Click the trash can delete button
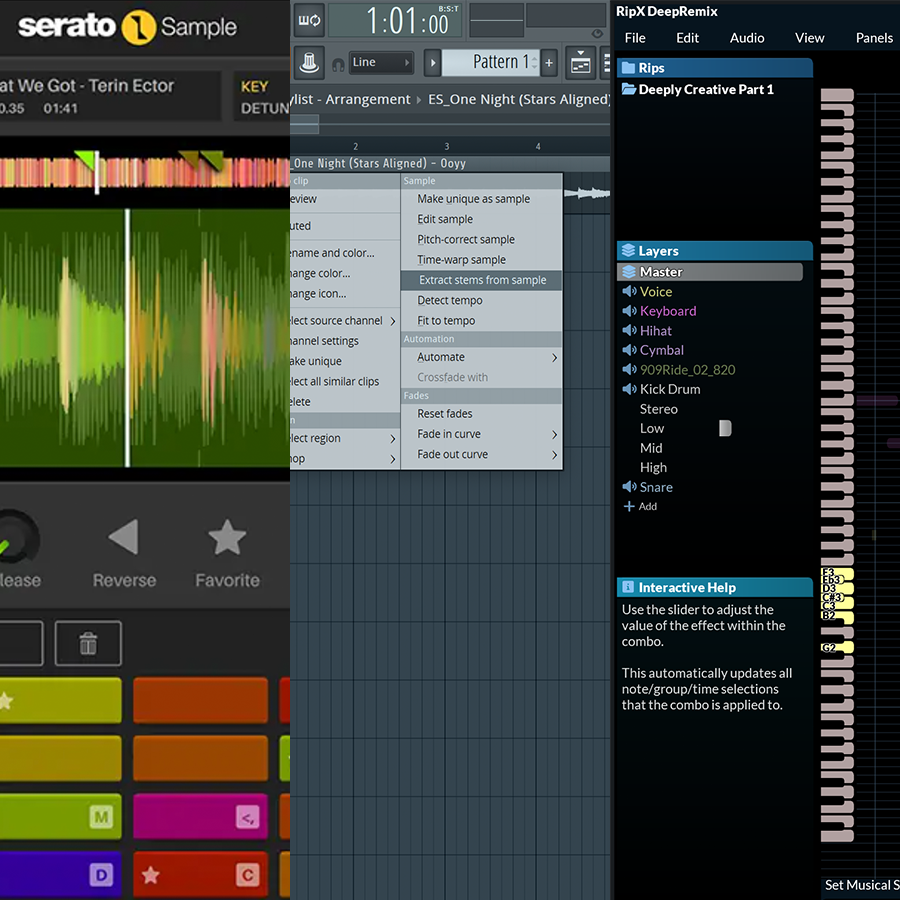Viewport: 900px width, 900px height. tap(88, 644)
